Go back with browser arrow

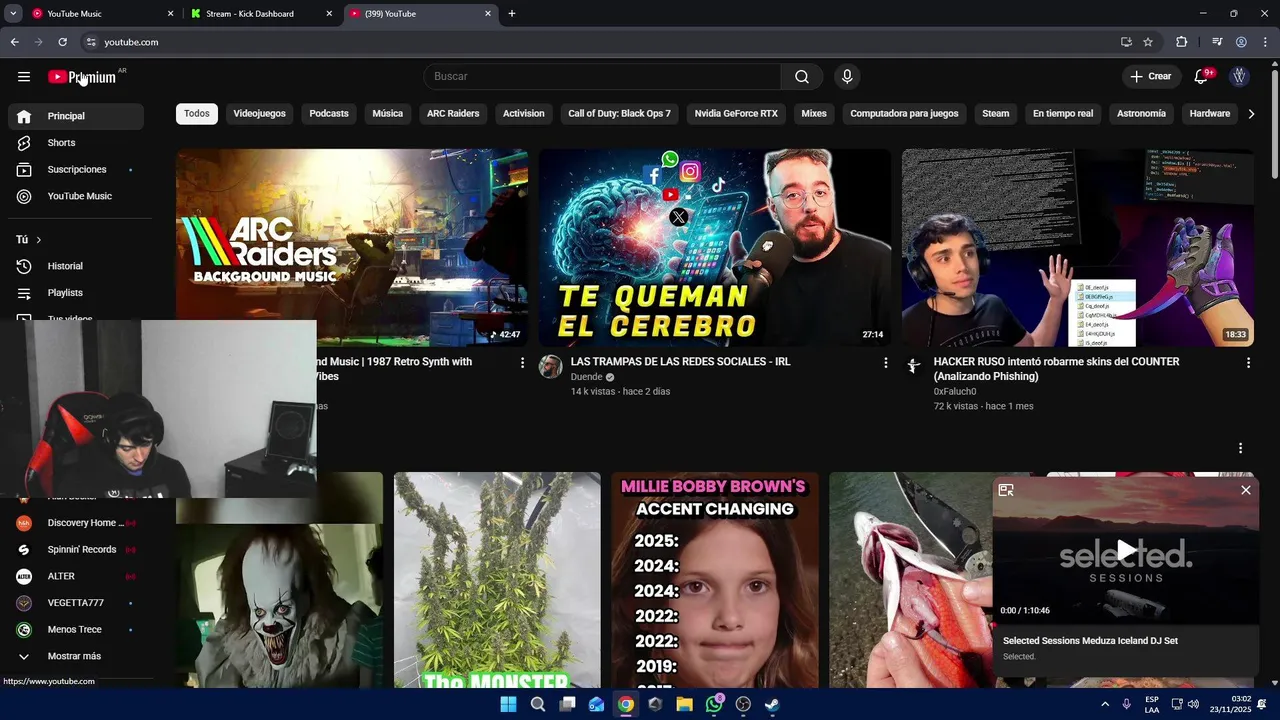click(14, 42)
